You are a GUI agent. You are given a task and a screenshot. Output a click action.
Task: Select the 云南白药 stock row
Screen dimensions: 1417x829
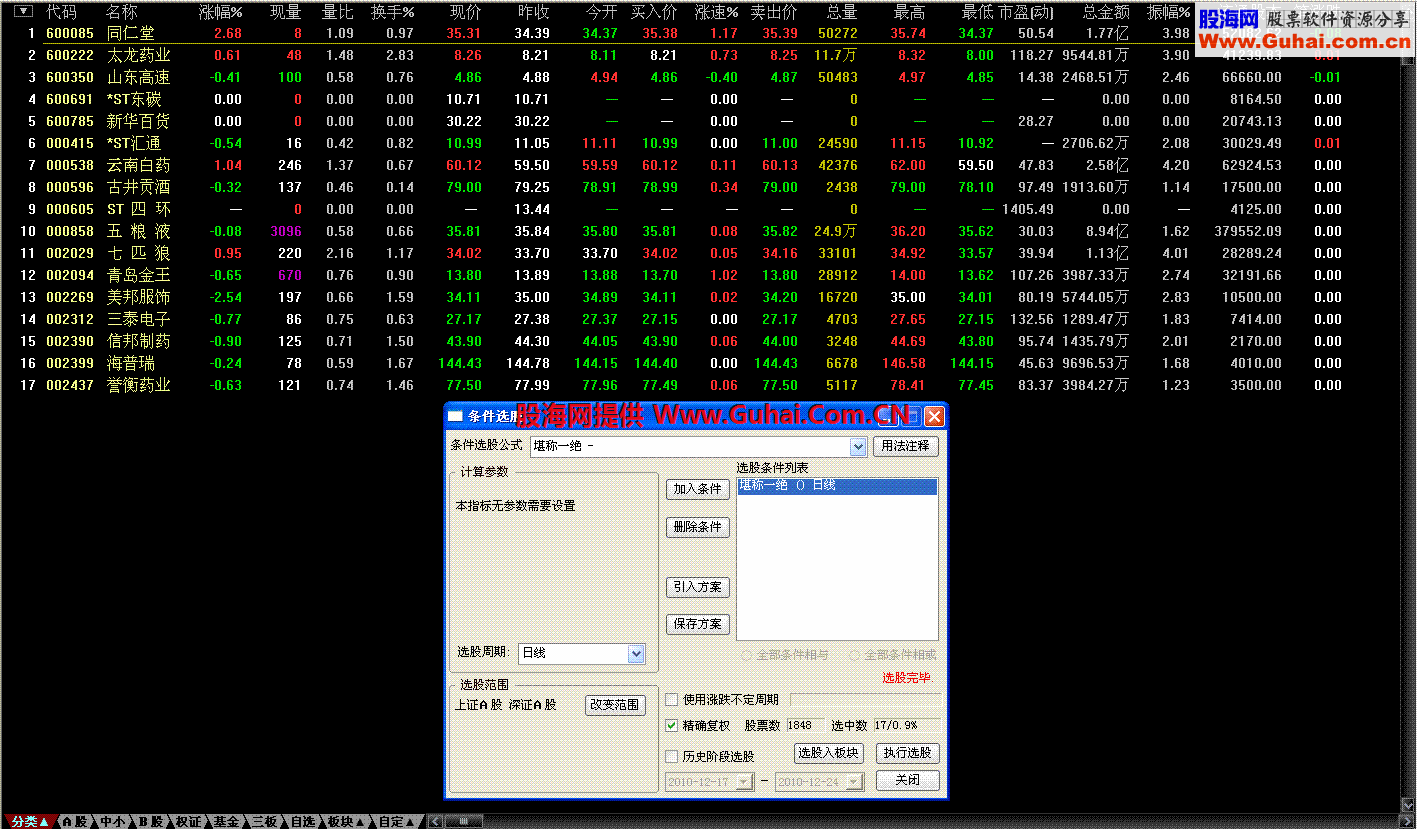click(700, 165)
